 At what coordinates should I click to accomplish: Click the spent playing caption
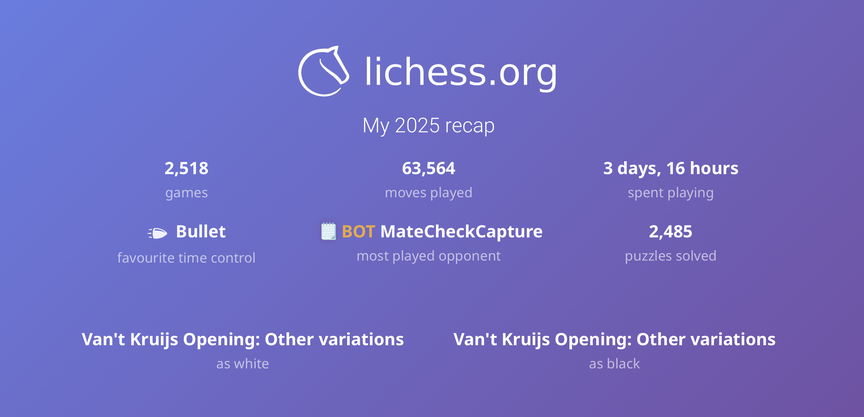point(670,193)
